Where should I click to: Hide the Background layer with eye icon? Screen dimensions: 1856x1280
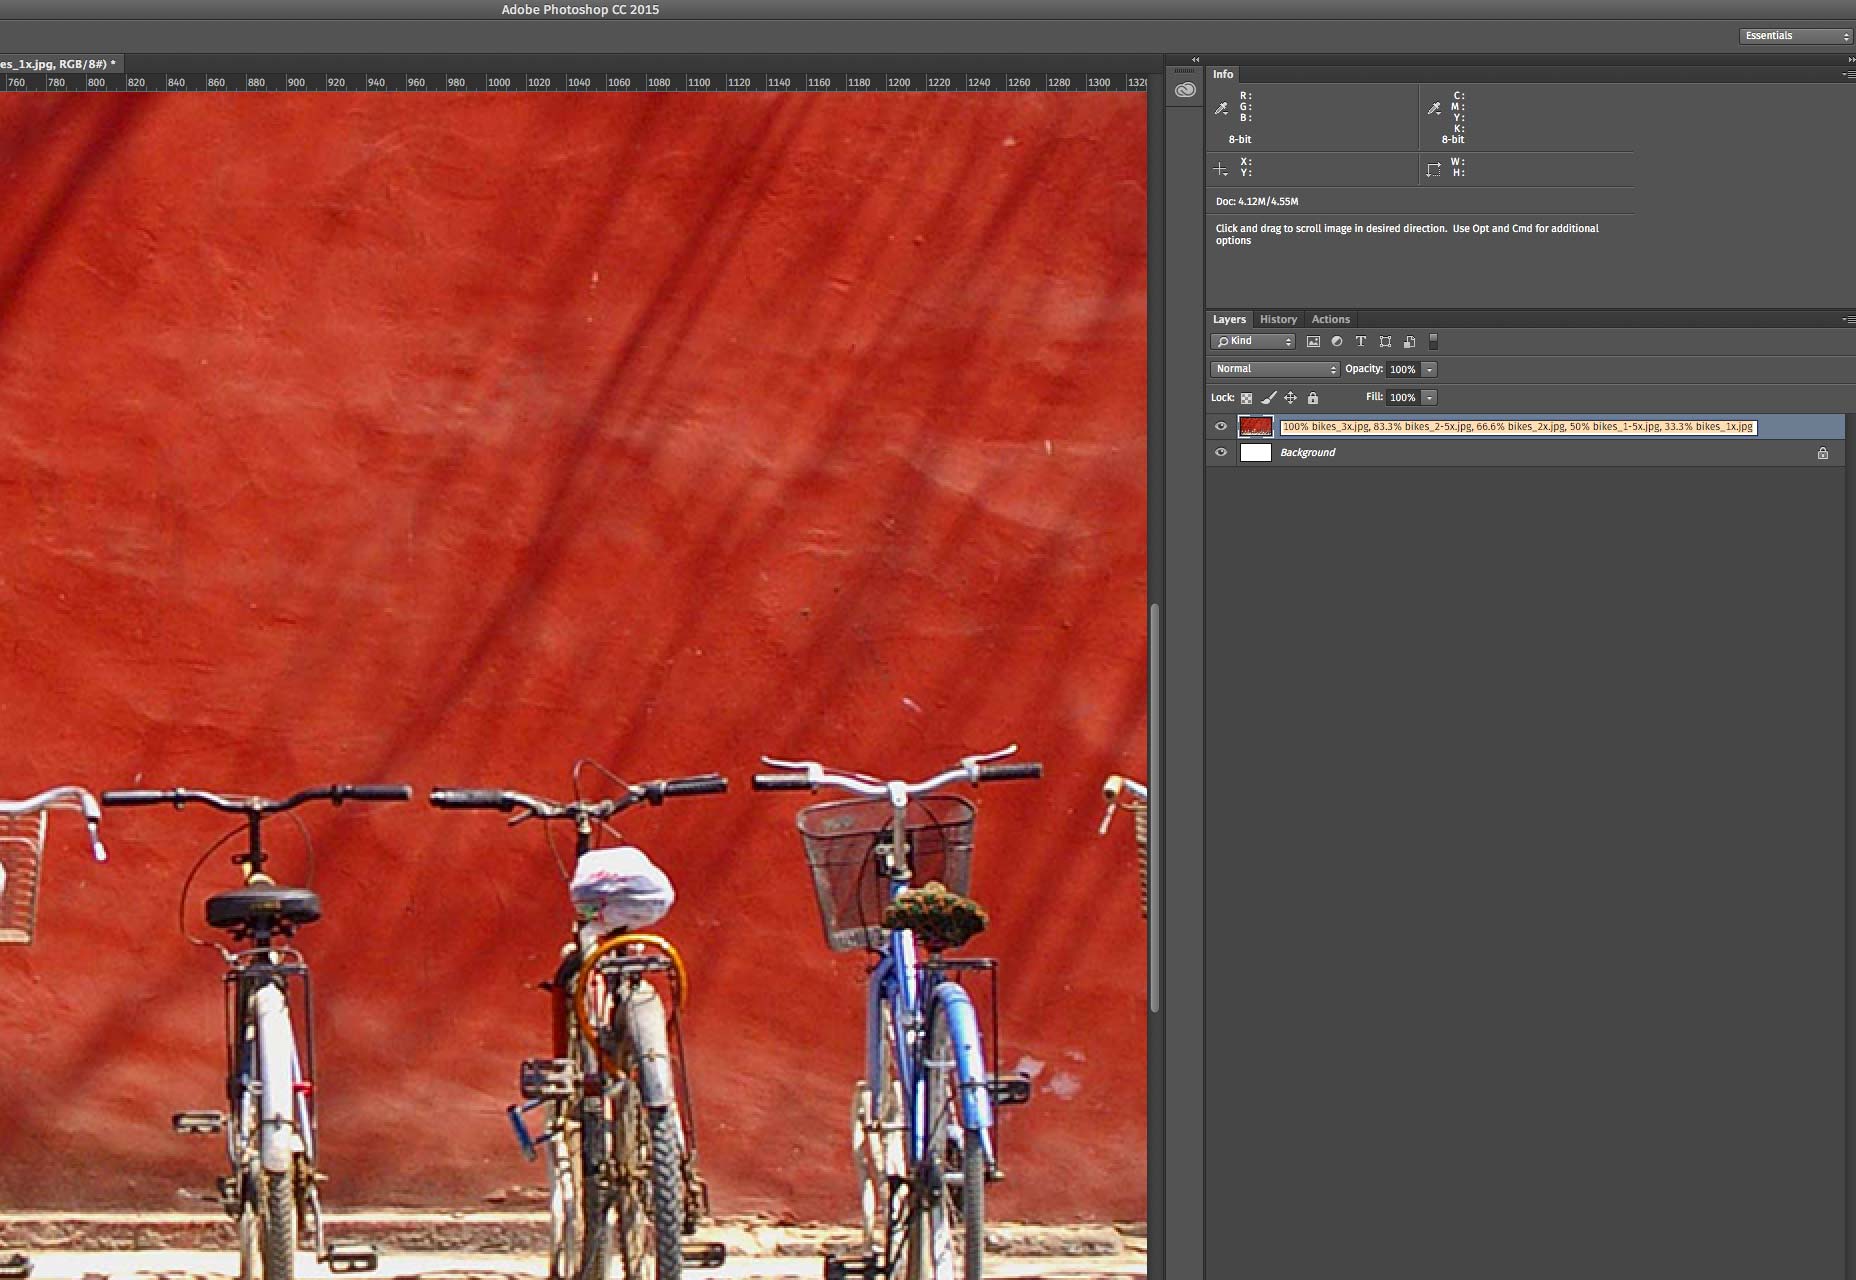tap(1221, 453)
